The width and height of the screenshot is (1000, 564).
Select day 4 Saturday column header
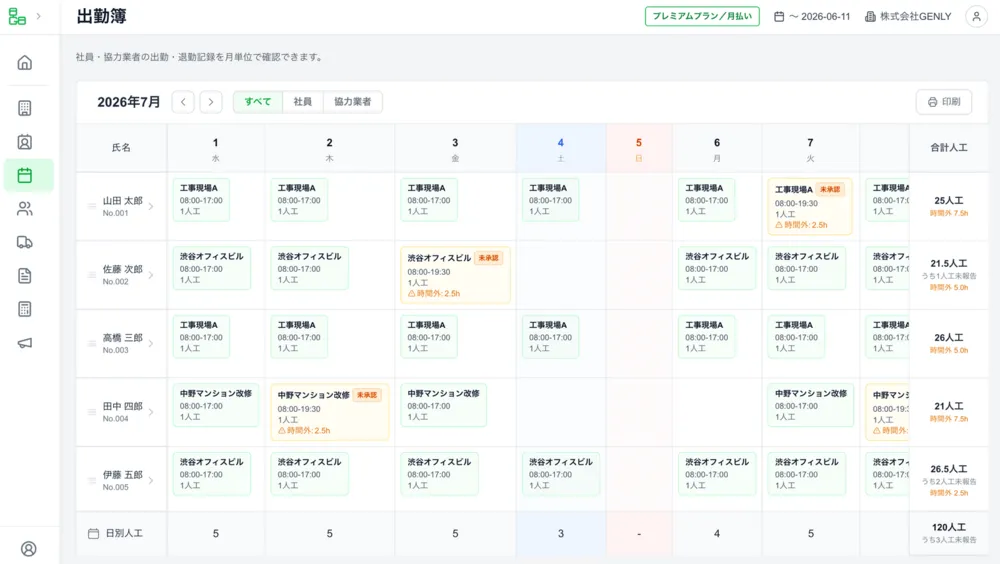[x=561, y=148]
